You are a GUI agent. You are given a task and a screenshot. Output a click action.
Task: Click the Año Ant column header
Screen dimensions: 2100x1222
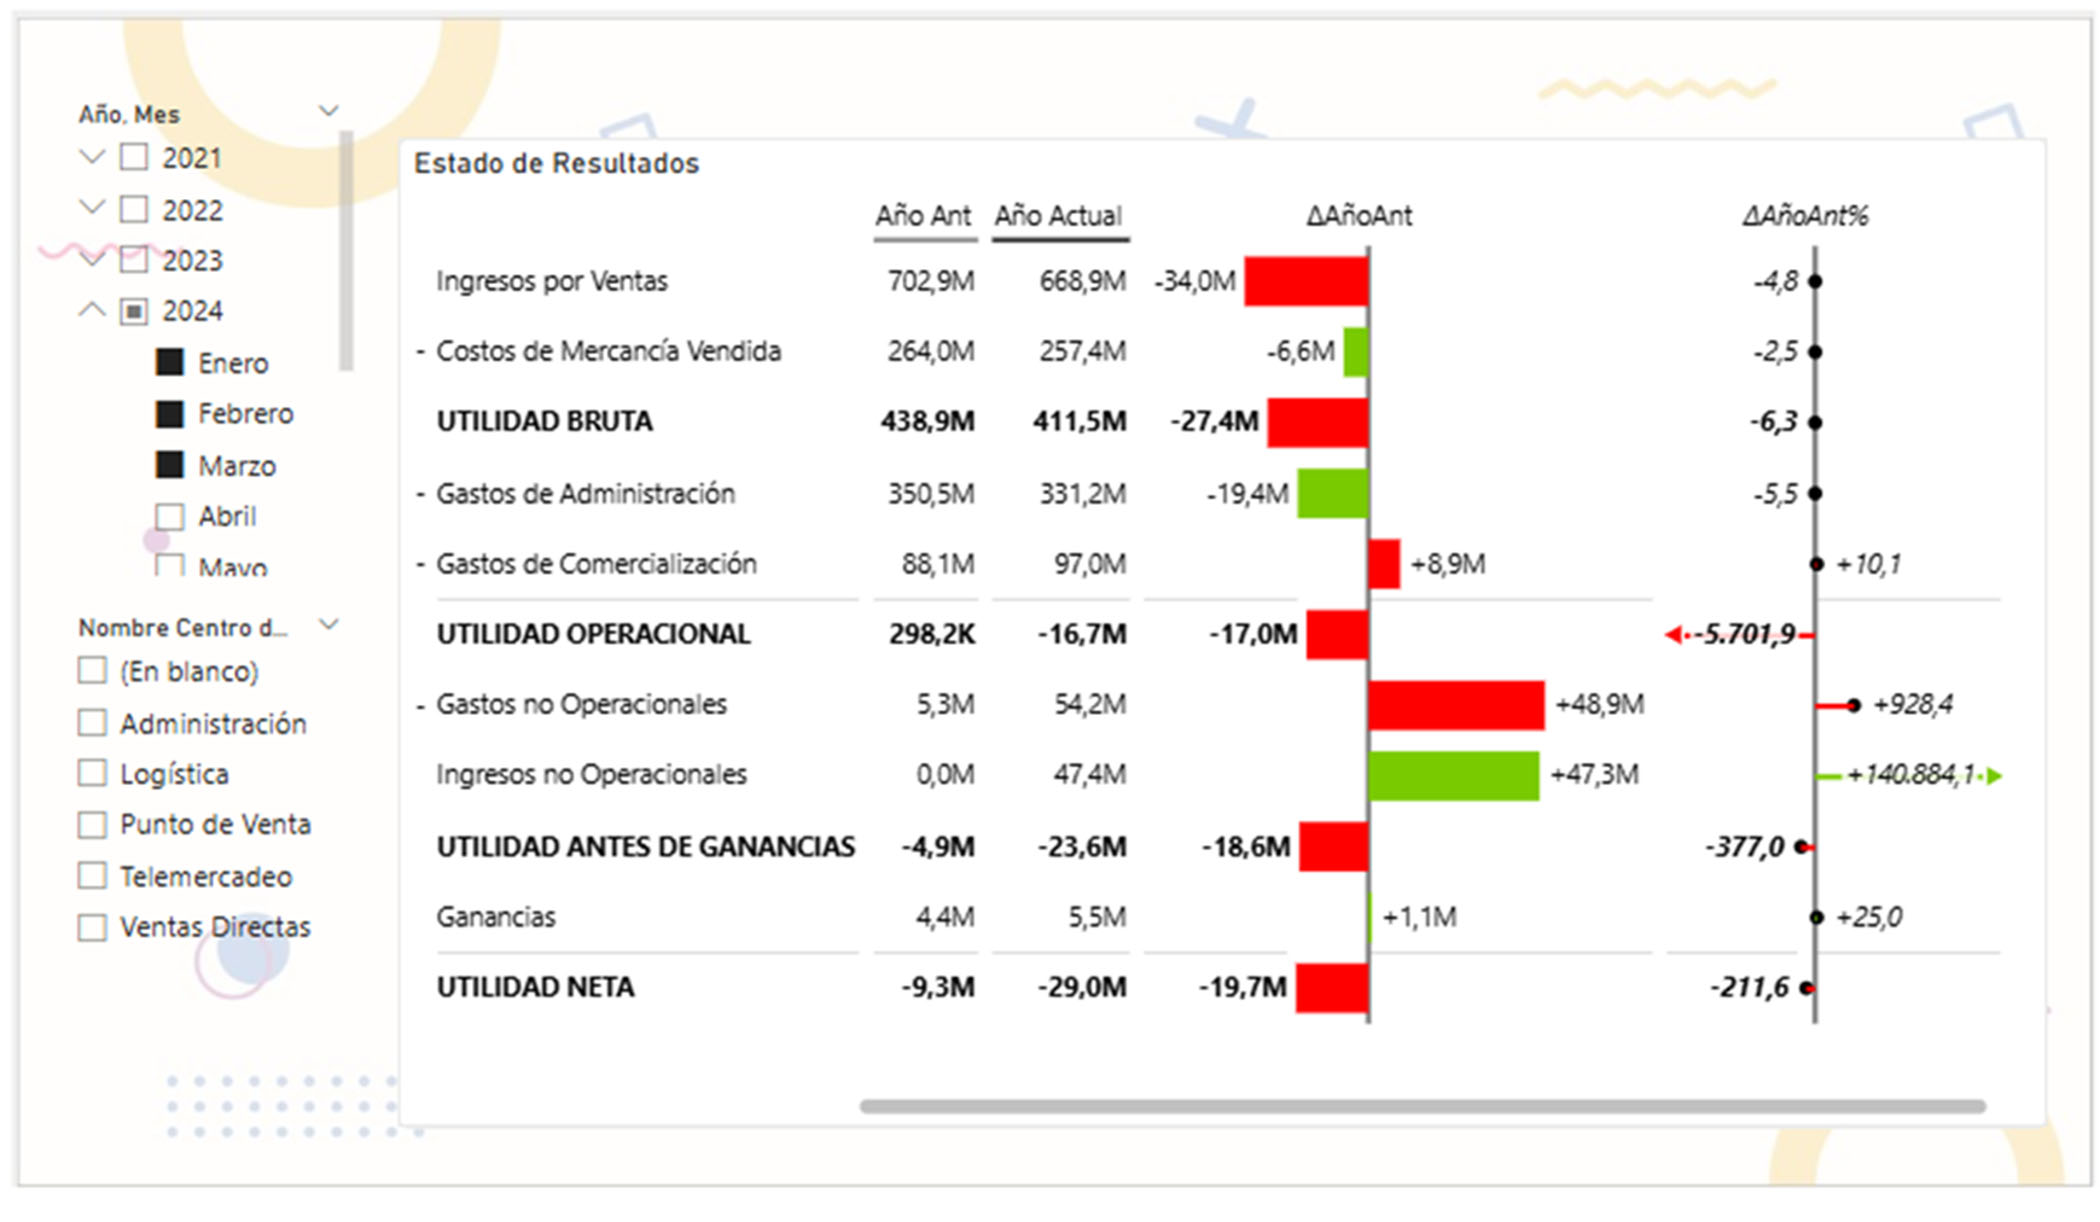923,216
